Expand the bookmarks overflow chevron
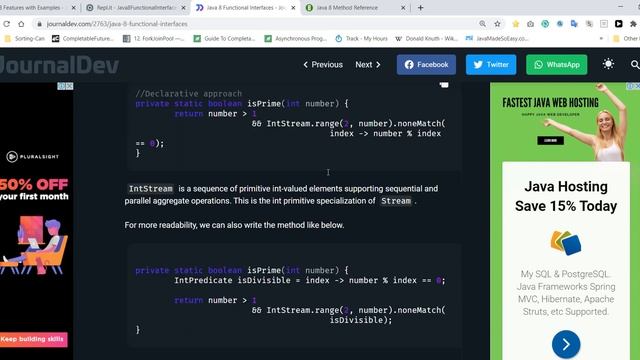Viewport: 640px width, 360px height. point(601,38)
